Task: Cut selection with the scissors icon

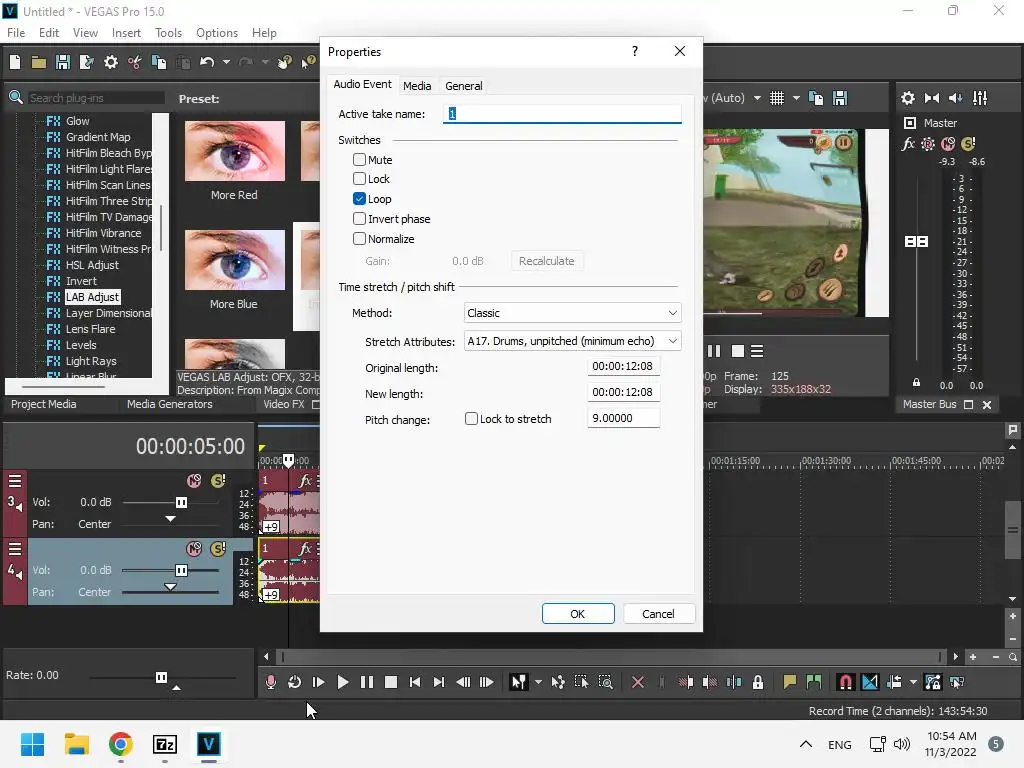Action: 135,62
